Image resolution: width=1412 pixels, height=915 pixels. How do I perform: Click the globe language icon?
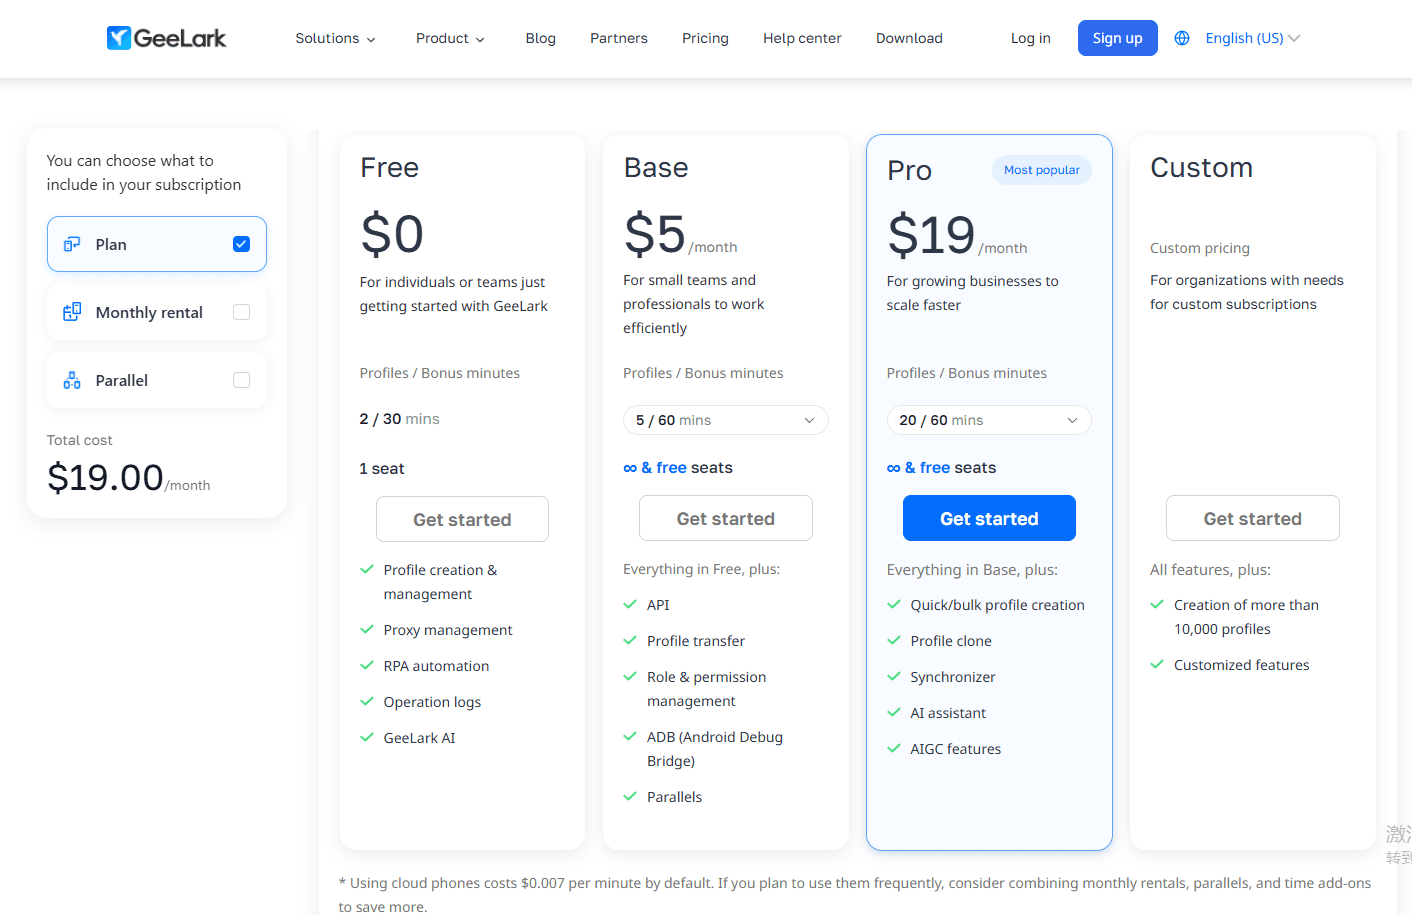click(1182, 38)
